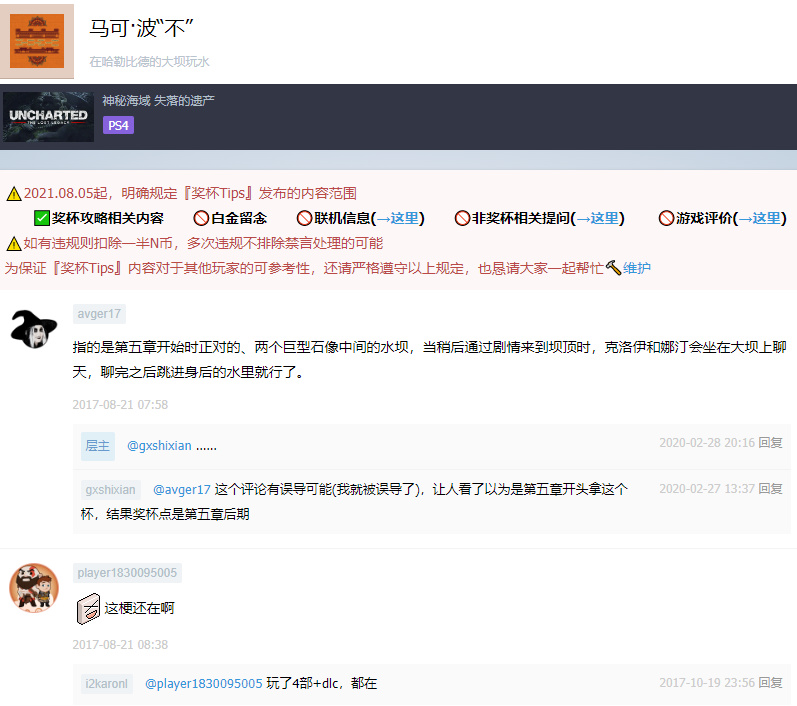Click the emoji sticker in player1830095005's comment
This screenshot has height=706, width=797.
click(x=88, y=607)
